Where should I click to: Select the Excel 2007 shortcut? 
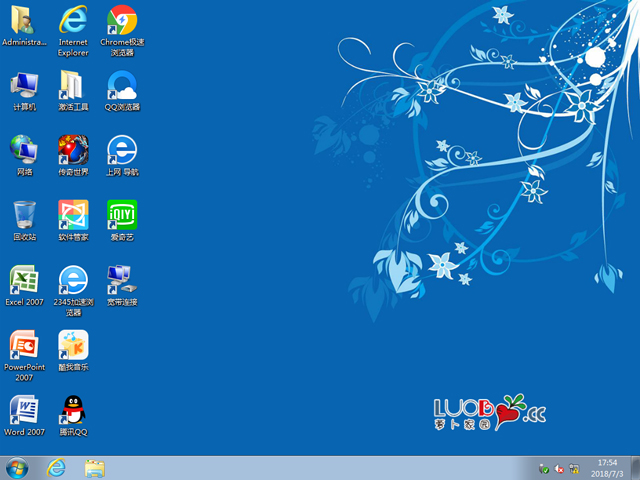24,280
